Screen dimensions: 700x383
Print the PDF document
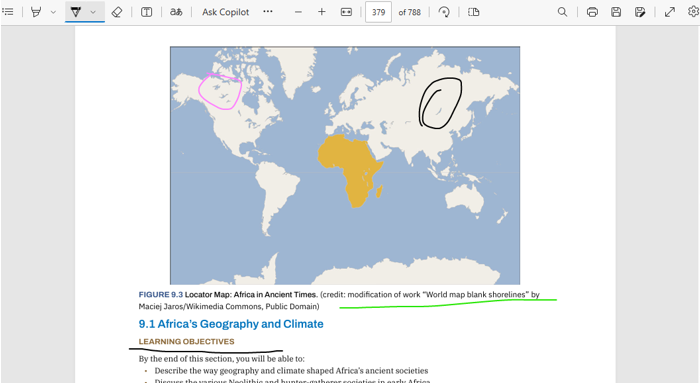tap(592, 12)
